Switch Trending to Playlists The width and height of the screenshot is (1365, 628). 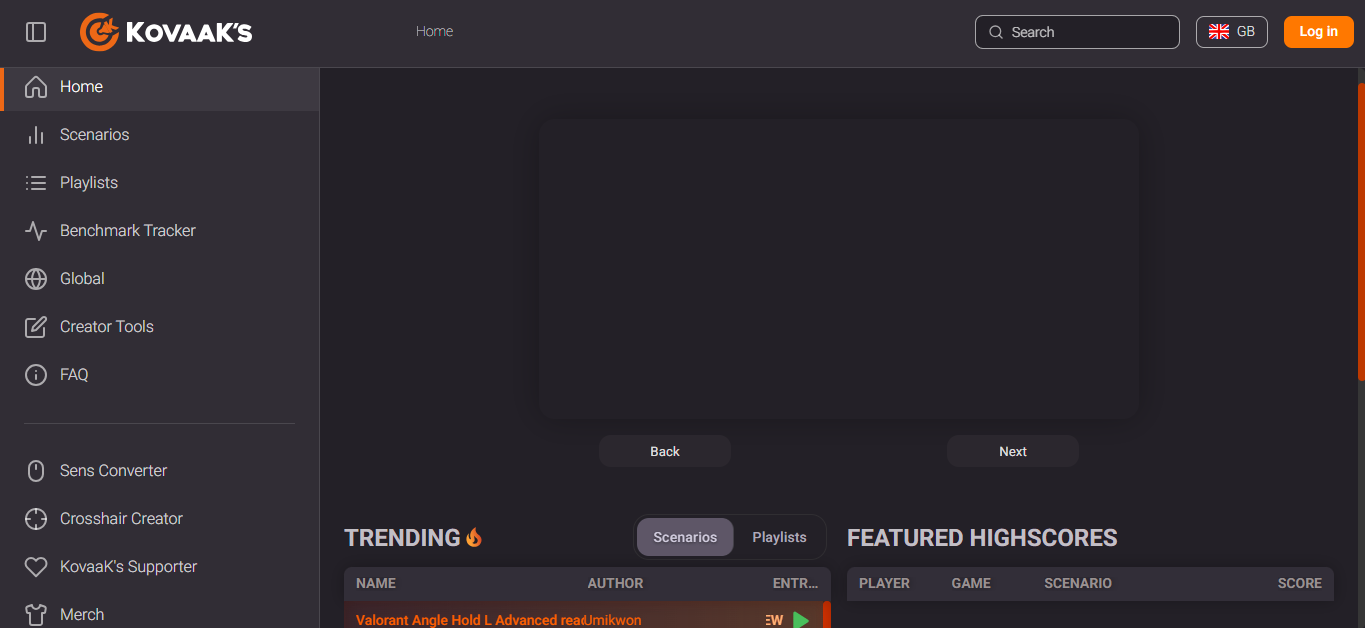click(x=779, y=537)
